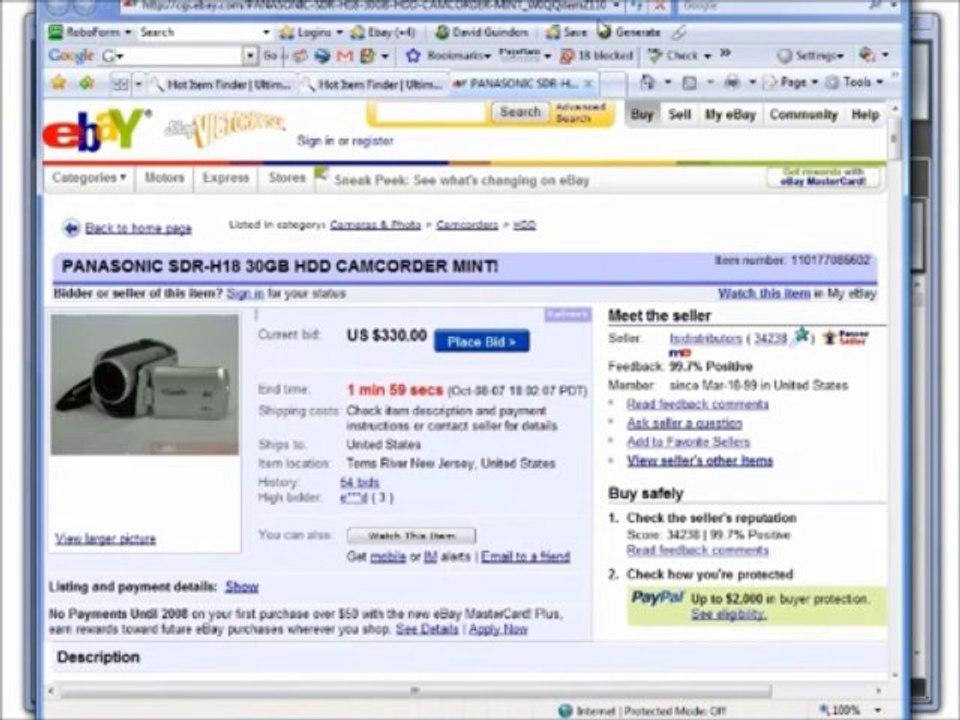Click the eBay MasterCard rewards banner
This screenshot has height=720, width=960.
pyautogui.click(x=823, y=177)
